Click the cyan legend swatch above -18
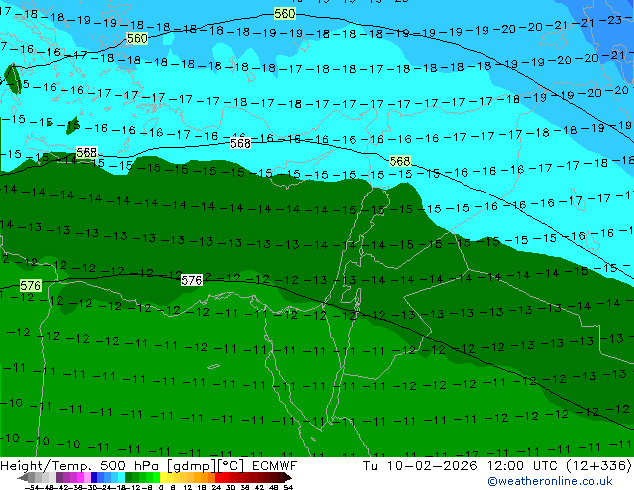Viewport: 634px width, 490px height. [122, 477]
